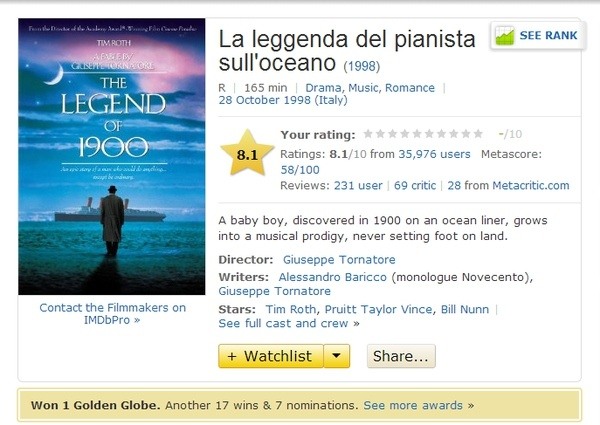Open the 231 user reviews link
The height and width of the screenshot is (425, 600).
pos(358,186)
